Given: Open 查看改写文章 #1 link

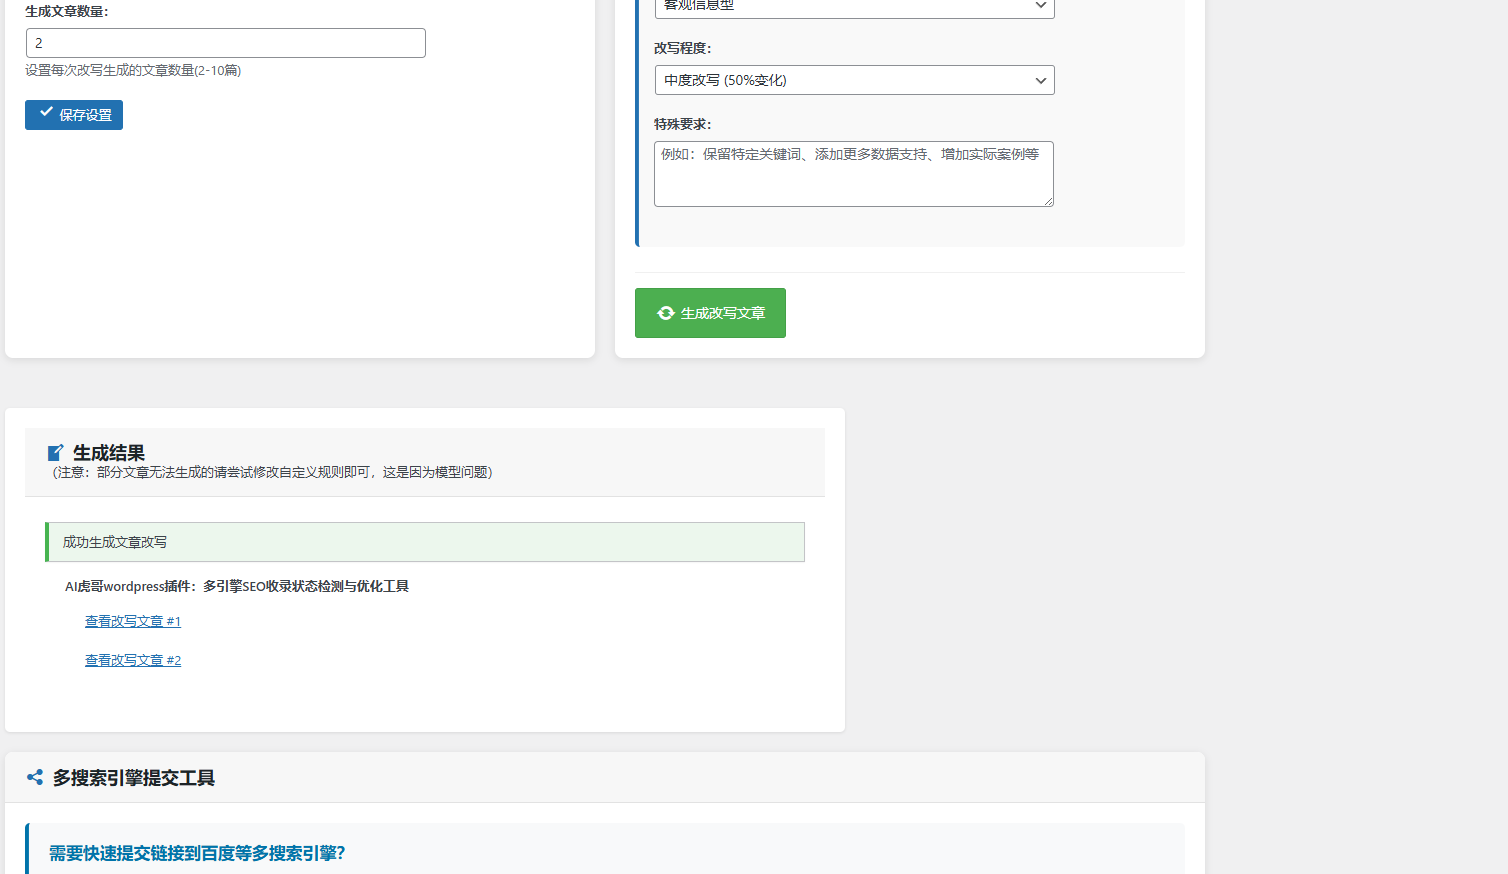Looking at the screenshot, I should [133, 621].
